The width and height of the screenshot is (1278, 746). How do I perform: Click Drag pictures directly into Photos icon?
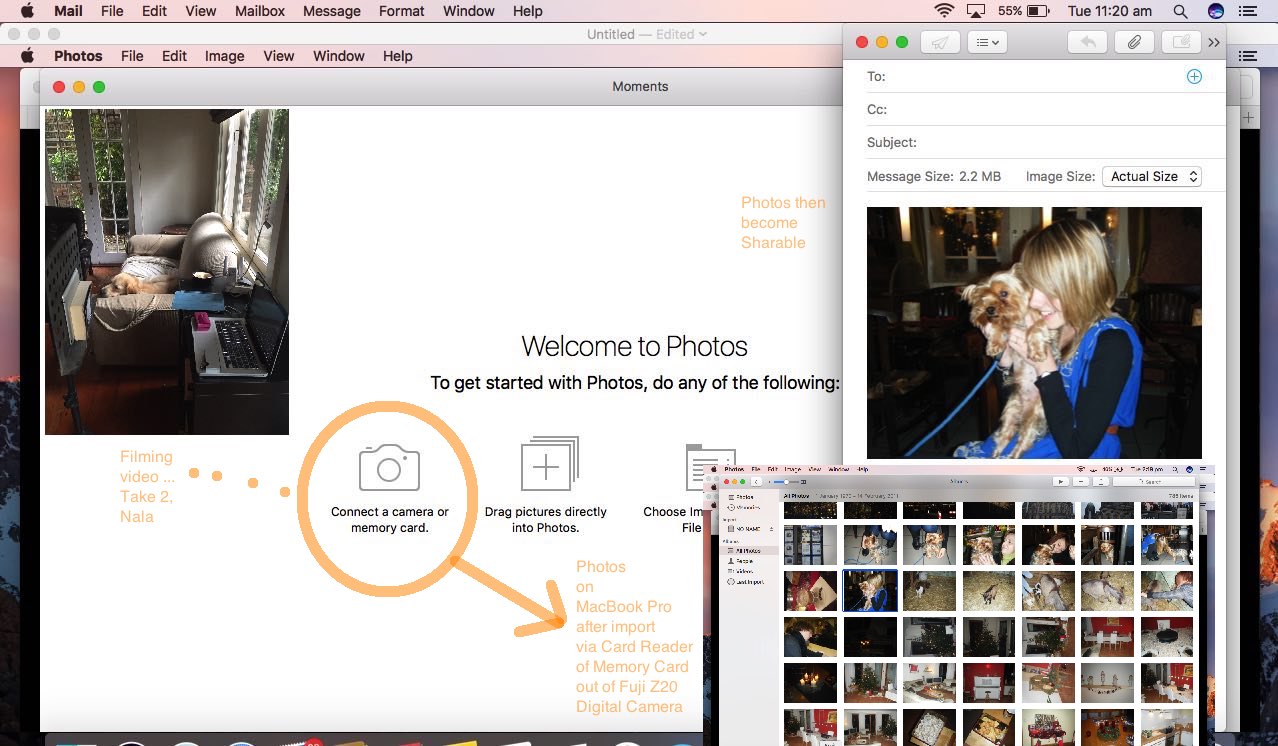tap(549, 463)
